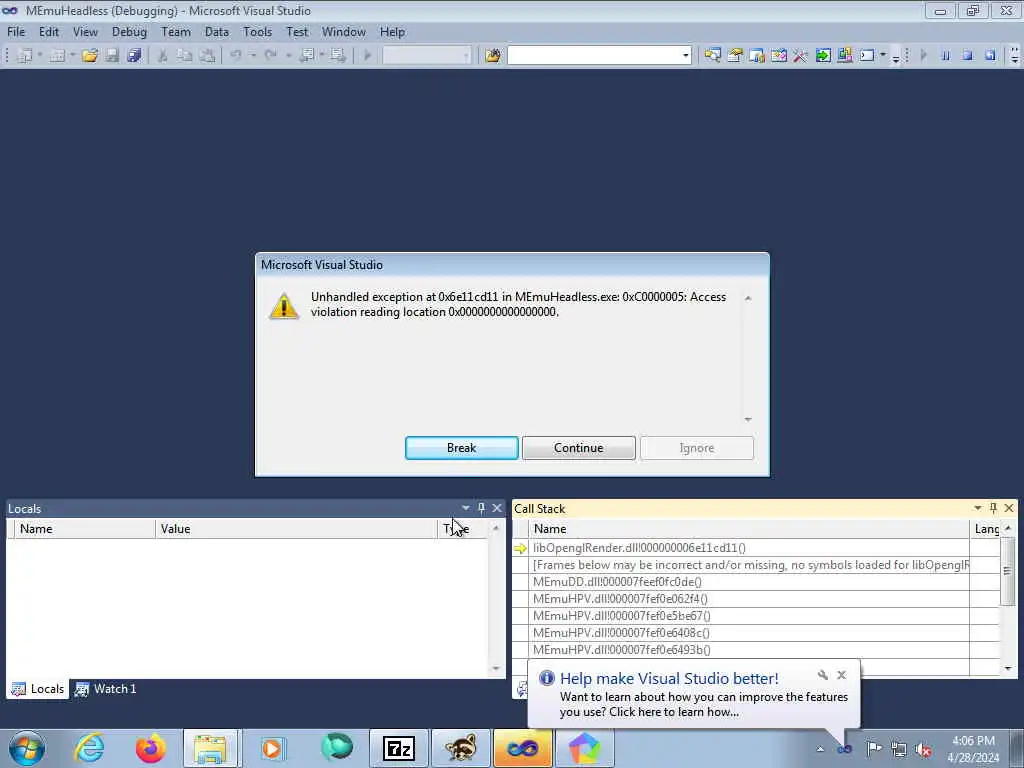Open Solution Explorer from the toolbar
This screenshot has width=1024, height=768.
pyautogui.click(x=712, y=56)
